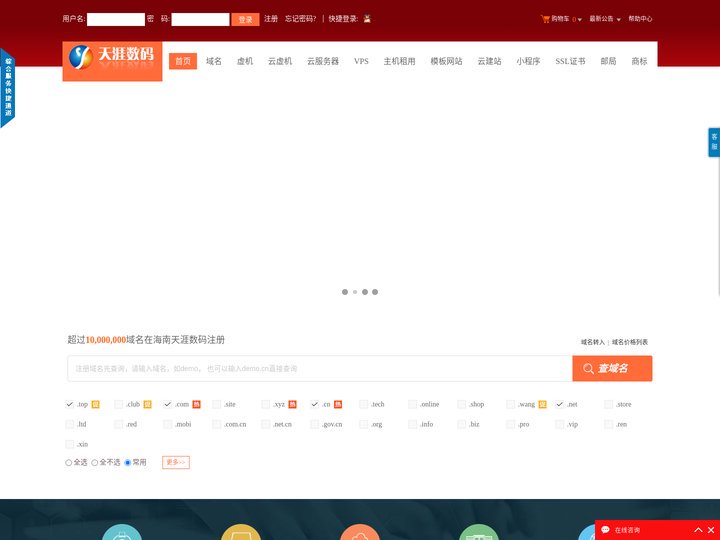Click the promo badge next to .wang
This screenshot has width=720, height=540.
coord(542,404)
